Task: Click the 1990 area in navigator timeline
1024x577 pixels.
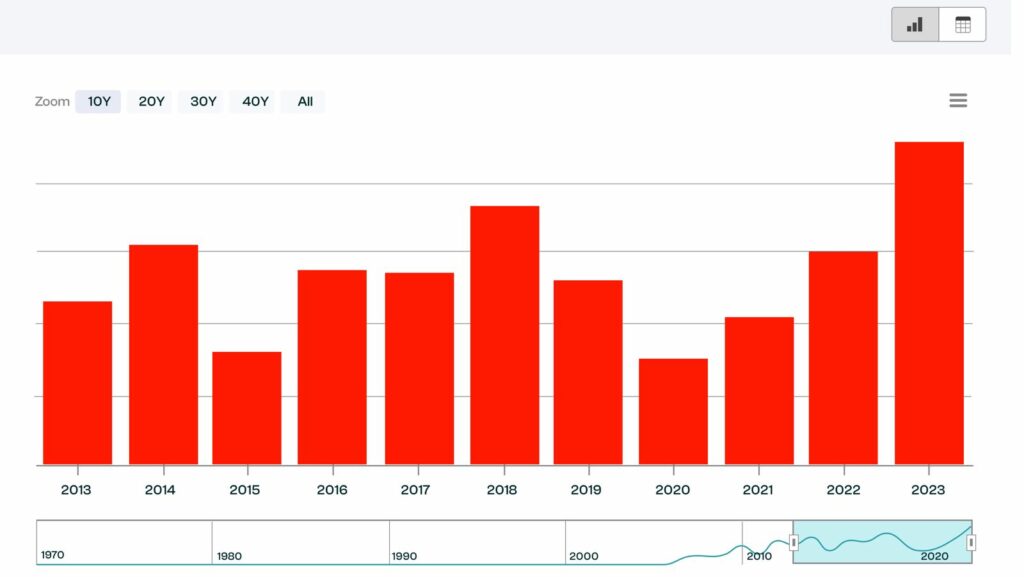Action: point(476,543)
